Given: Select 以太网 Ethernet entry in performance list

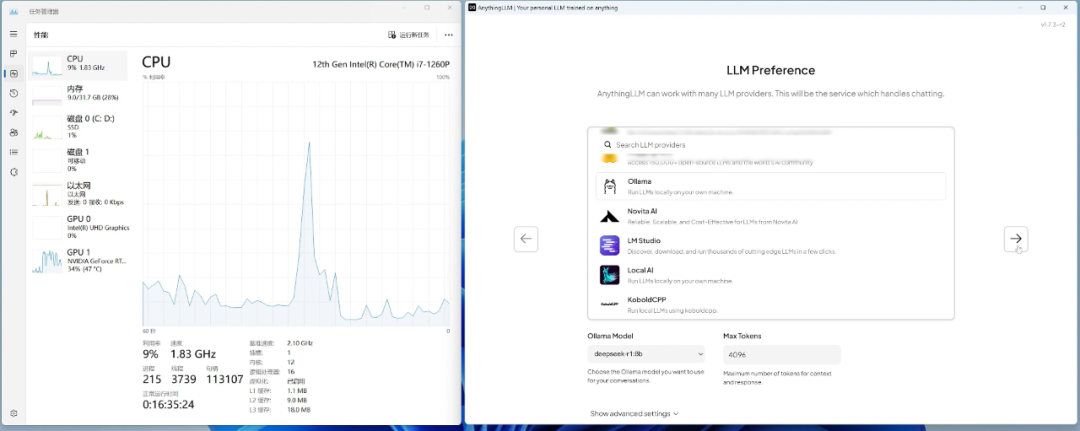Looking at the screenshot, I should pyautogui.click(x=78, y=193).
